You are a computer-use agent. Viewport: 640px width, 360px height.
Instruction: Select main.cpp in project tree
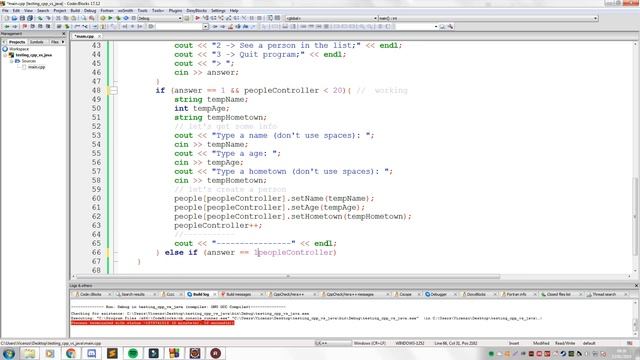point(36,67)
